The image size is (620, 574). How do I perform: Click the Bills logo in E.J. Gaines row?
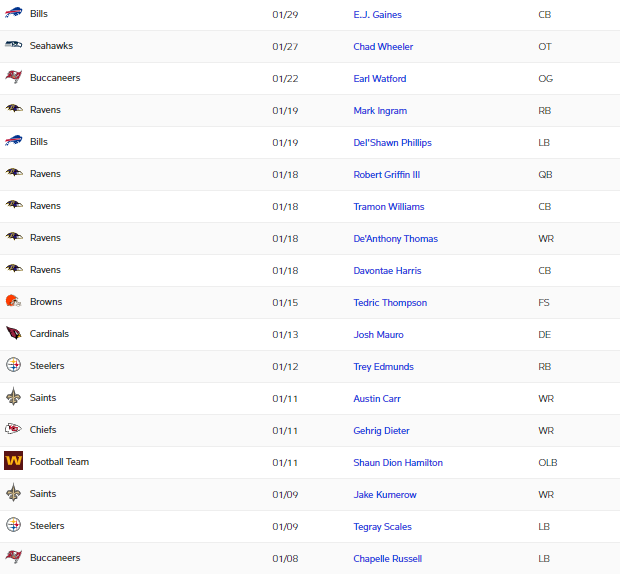tap(13, 13)
